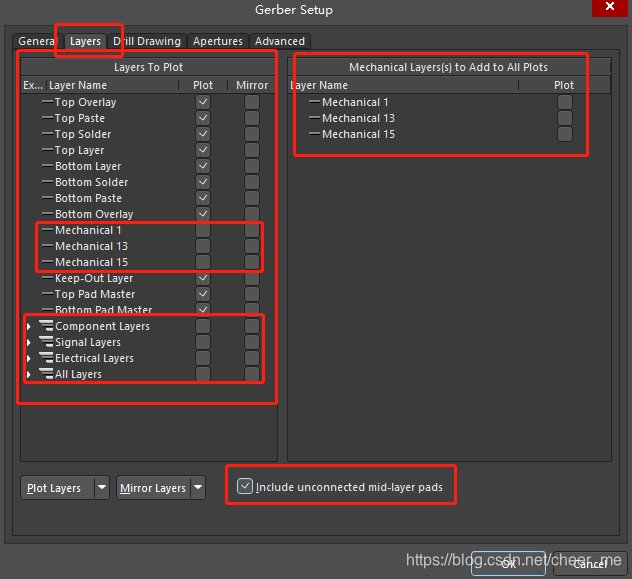
Task: Switch to the Drill Drawing tab
Action: pos(148,41)
